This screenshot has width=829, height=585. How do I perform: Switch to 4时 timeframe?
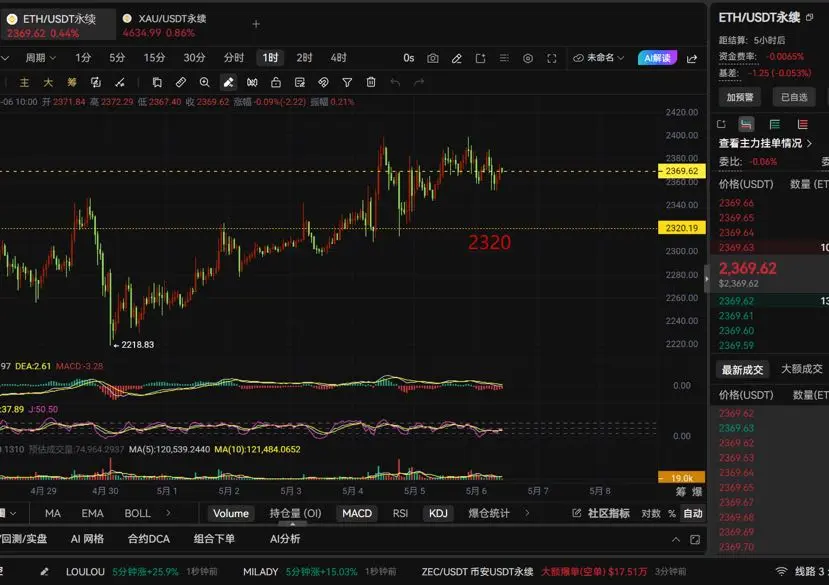point(338,58)
